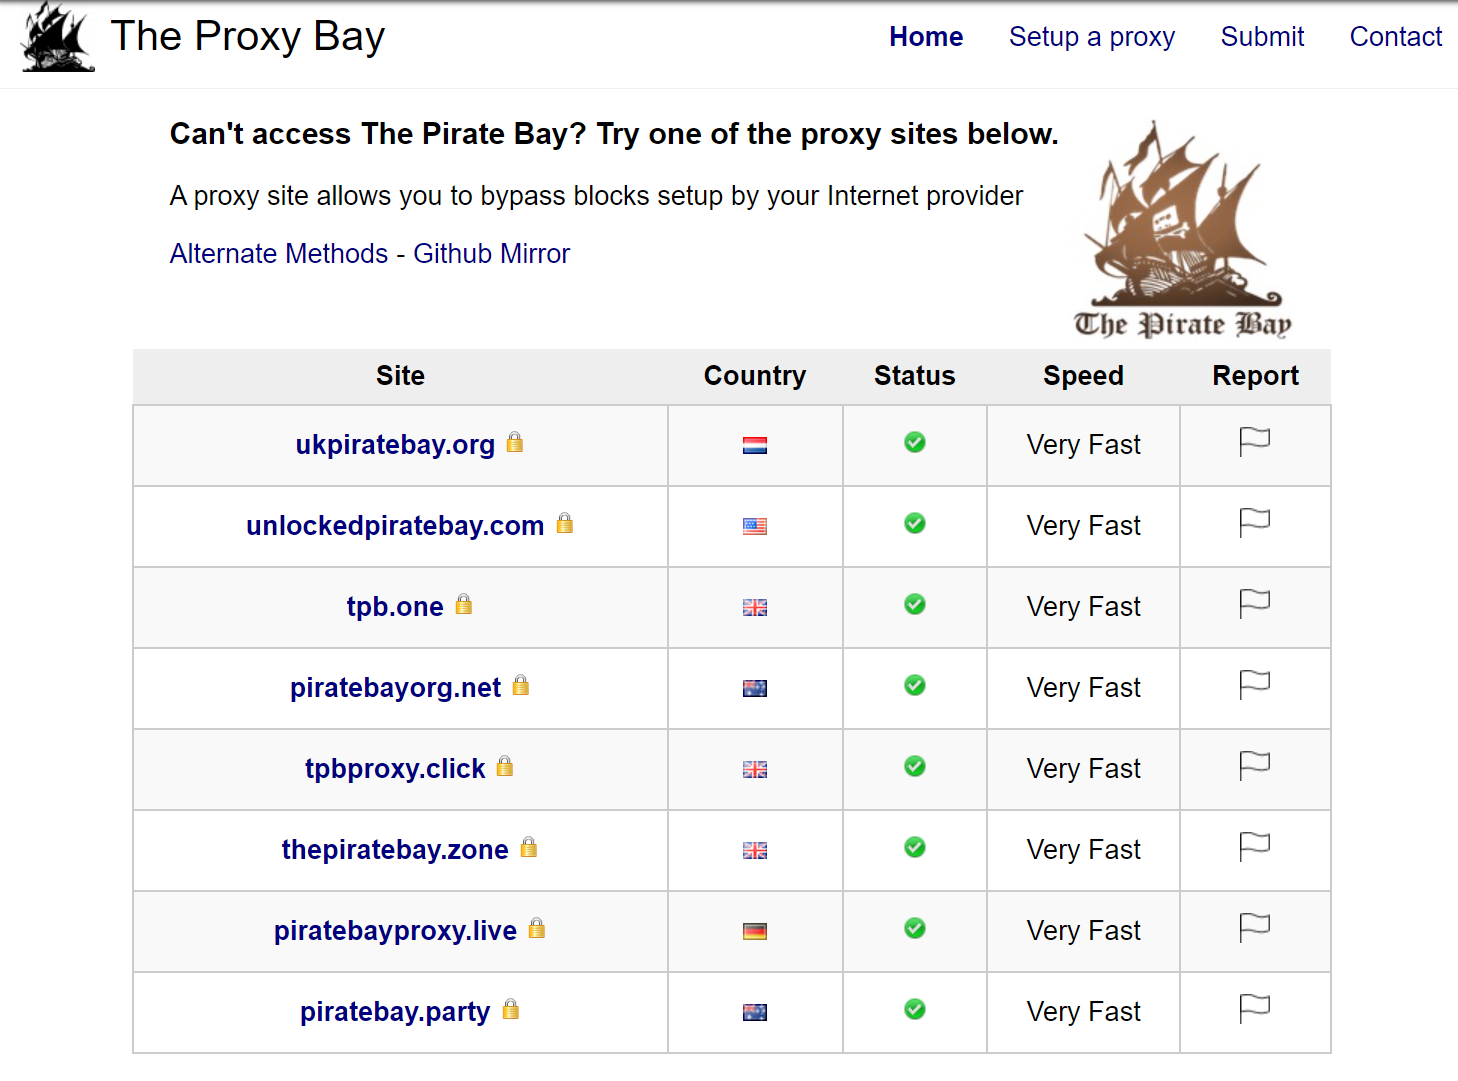This screenshot has height=1081, width=1458.
Task: Click the report flag for thepiratebay.zone
Action: [1254, 846]
